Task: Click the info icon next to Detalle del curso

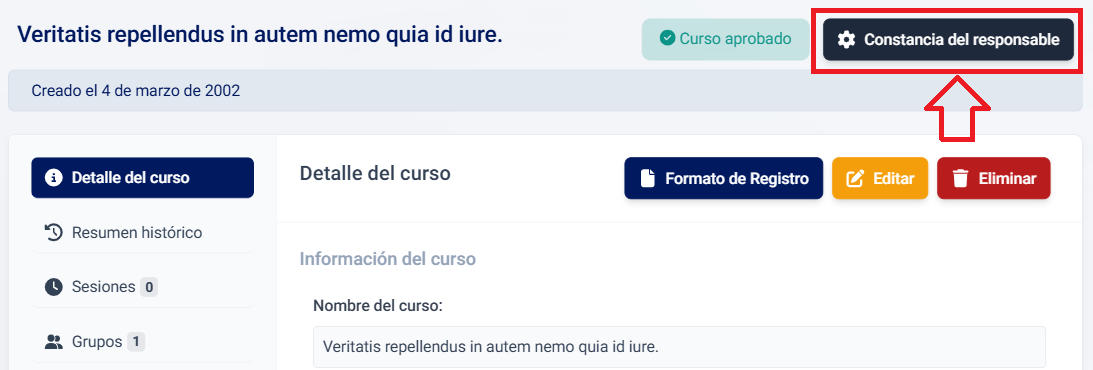Action: point(54,178)
